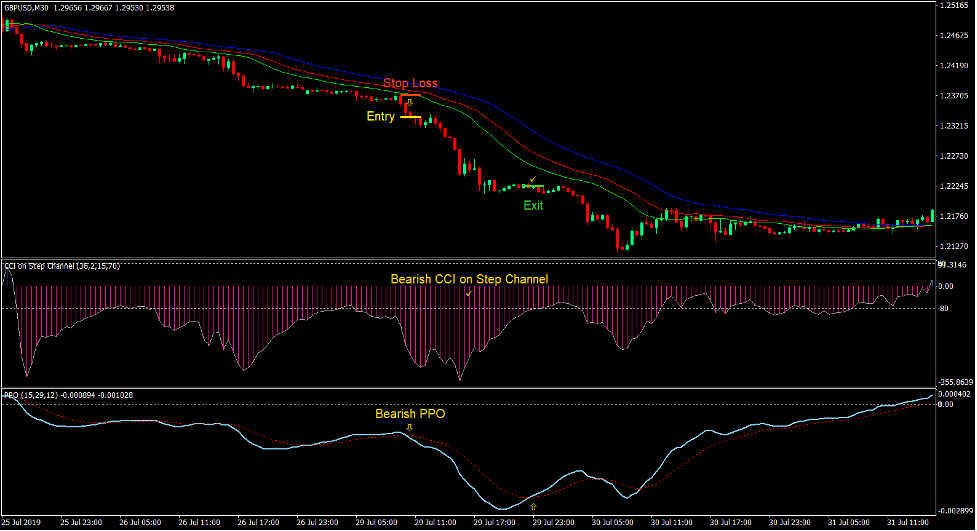Click the 29 Jul 11:00 time label

pos(437,523)
